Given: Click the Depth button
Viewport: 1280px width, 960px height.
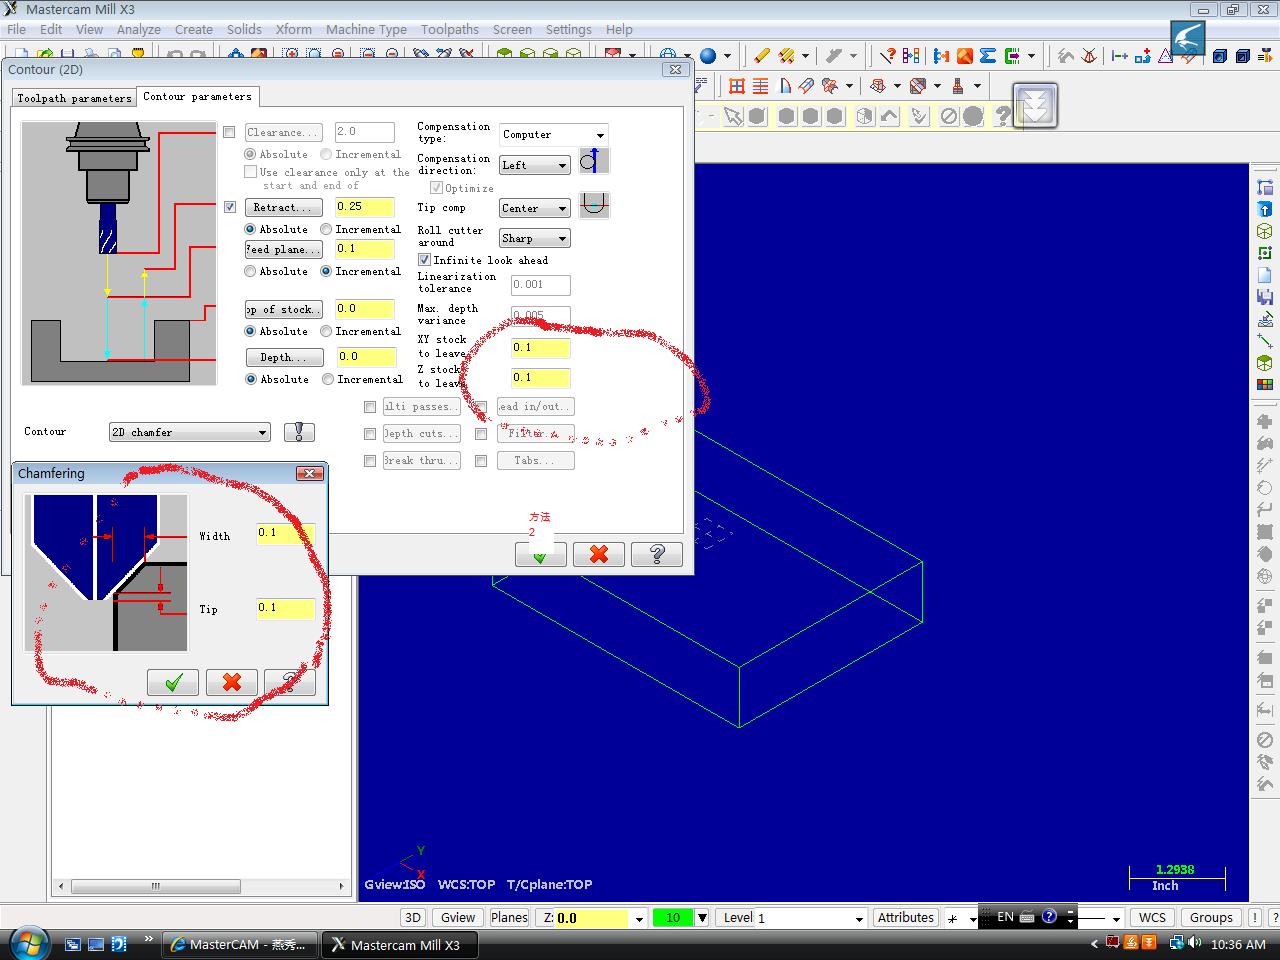Looking at the screenshot, I should tap(284, 357).
